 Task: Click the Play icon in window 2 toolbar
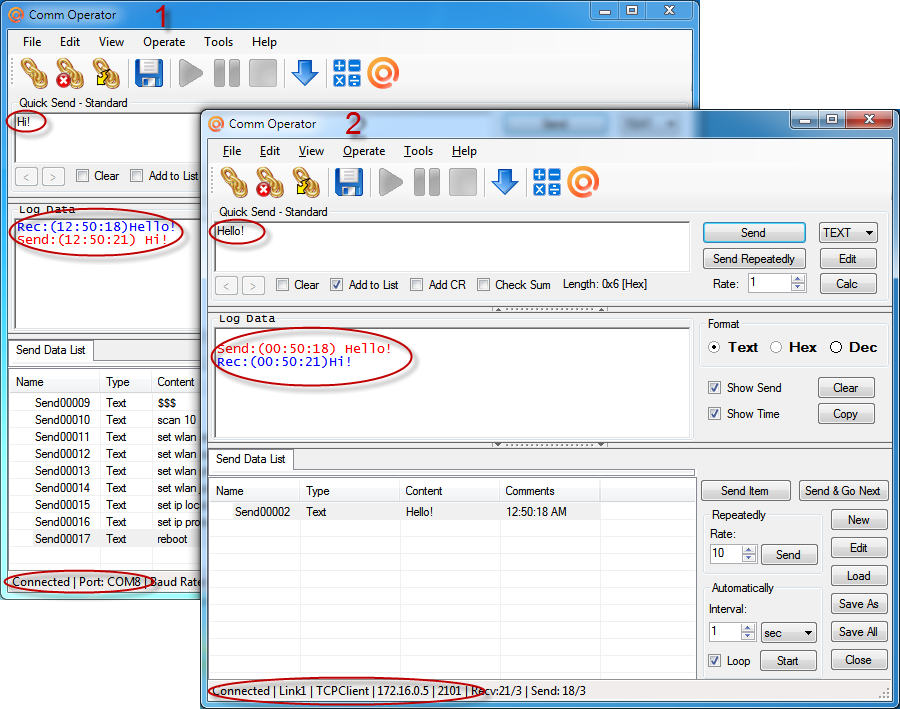pyautogui.click(x=391, y=182)
